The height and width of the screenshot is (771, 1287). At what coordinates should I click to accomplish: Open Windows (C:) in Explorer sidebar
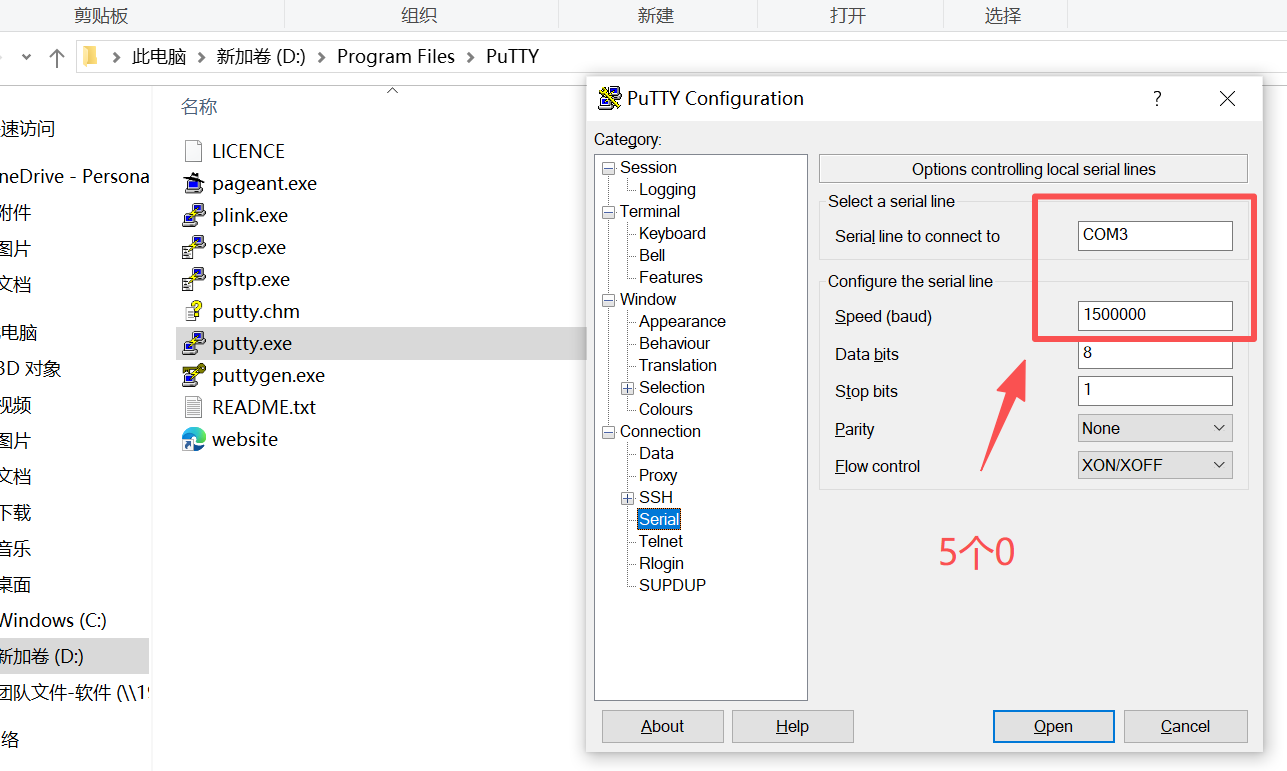53,620
